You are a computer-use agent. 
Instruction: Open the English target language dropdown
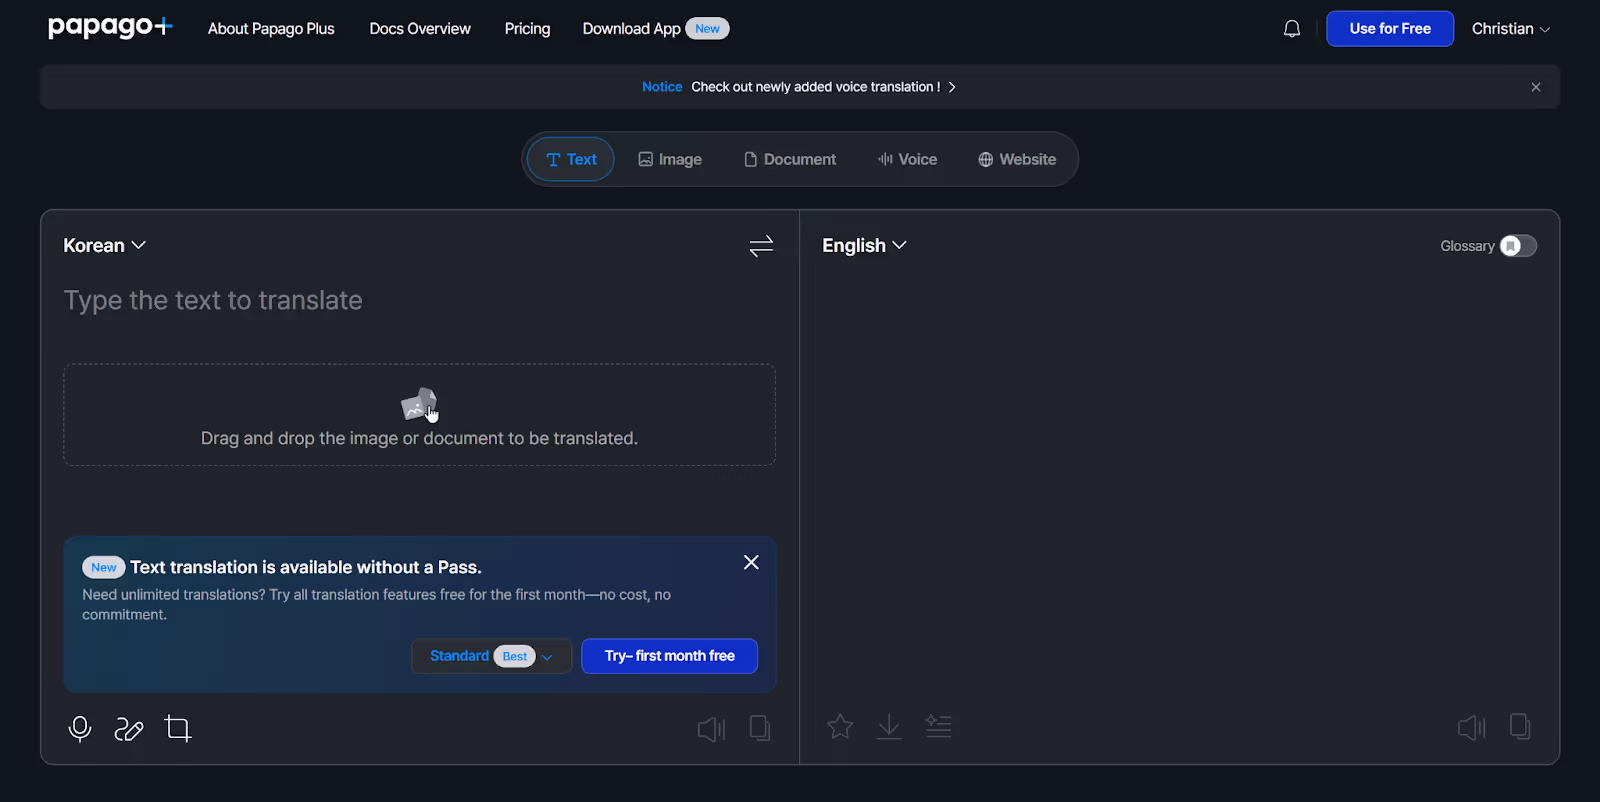pyautogui.click(x=864, y=246)
